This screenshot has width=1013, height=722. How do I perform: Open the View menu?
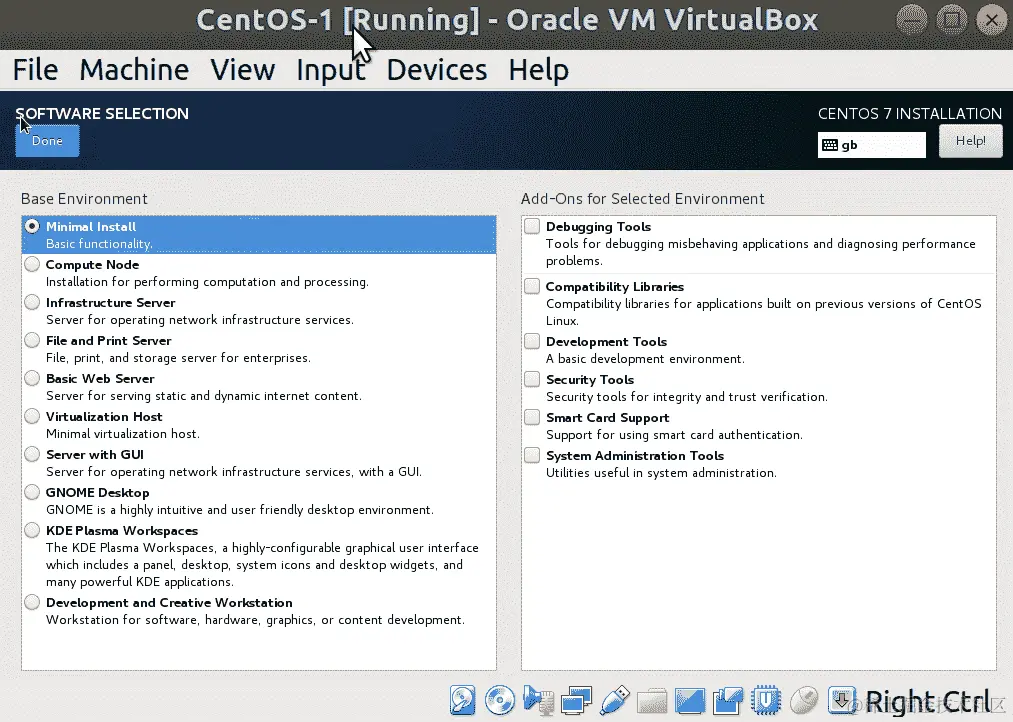(x=243, y=70)
